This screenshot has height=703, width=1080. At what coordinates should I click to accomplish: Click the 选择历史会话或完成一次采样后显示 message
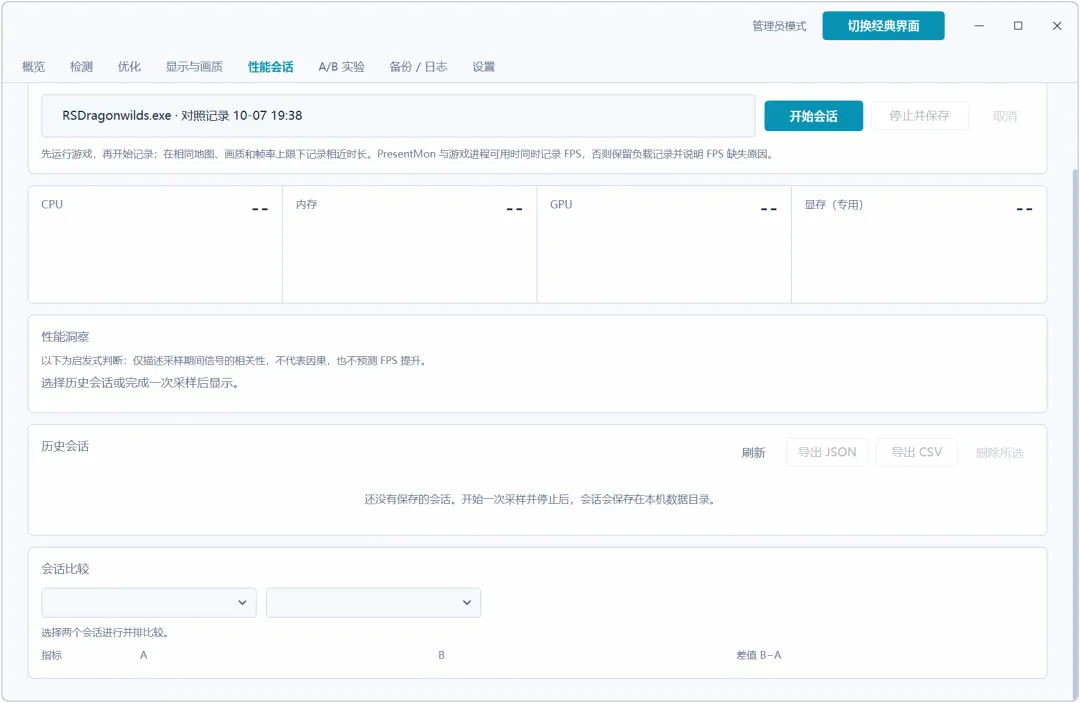[140, 383]
